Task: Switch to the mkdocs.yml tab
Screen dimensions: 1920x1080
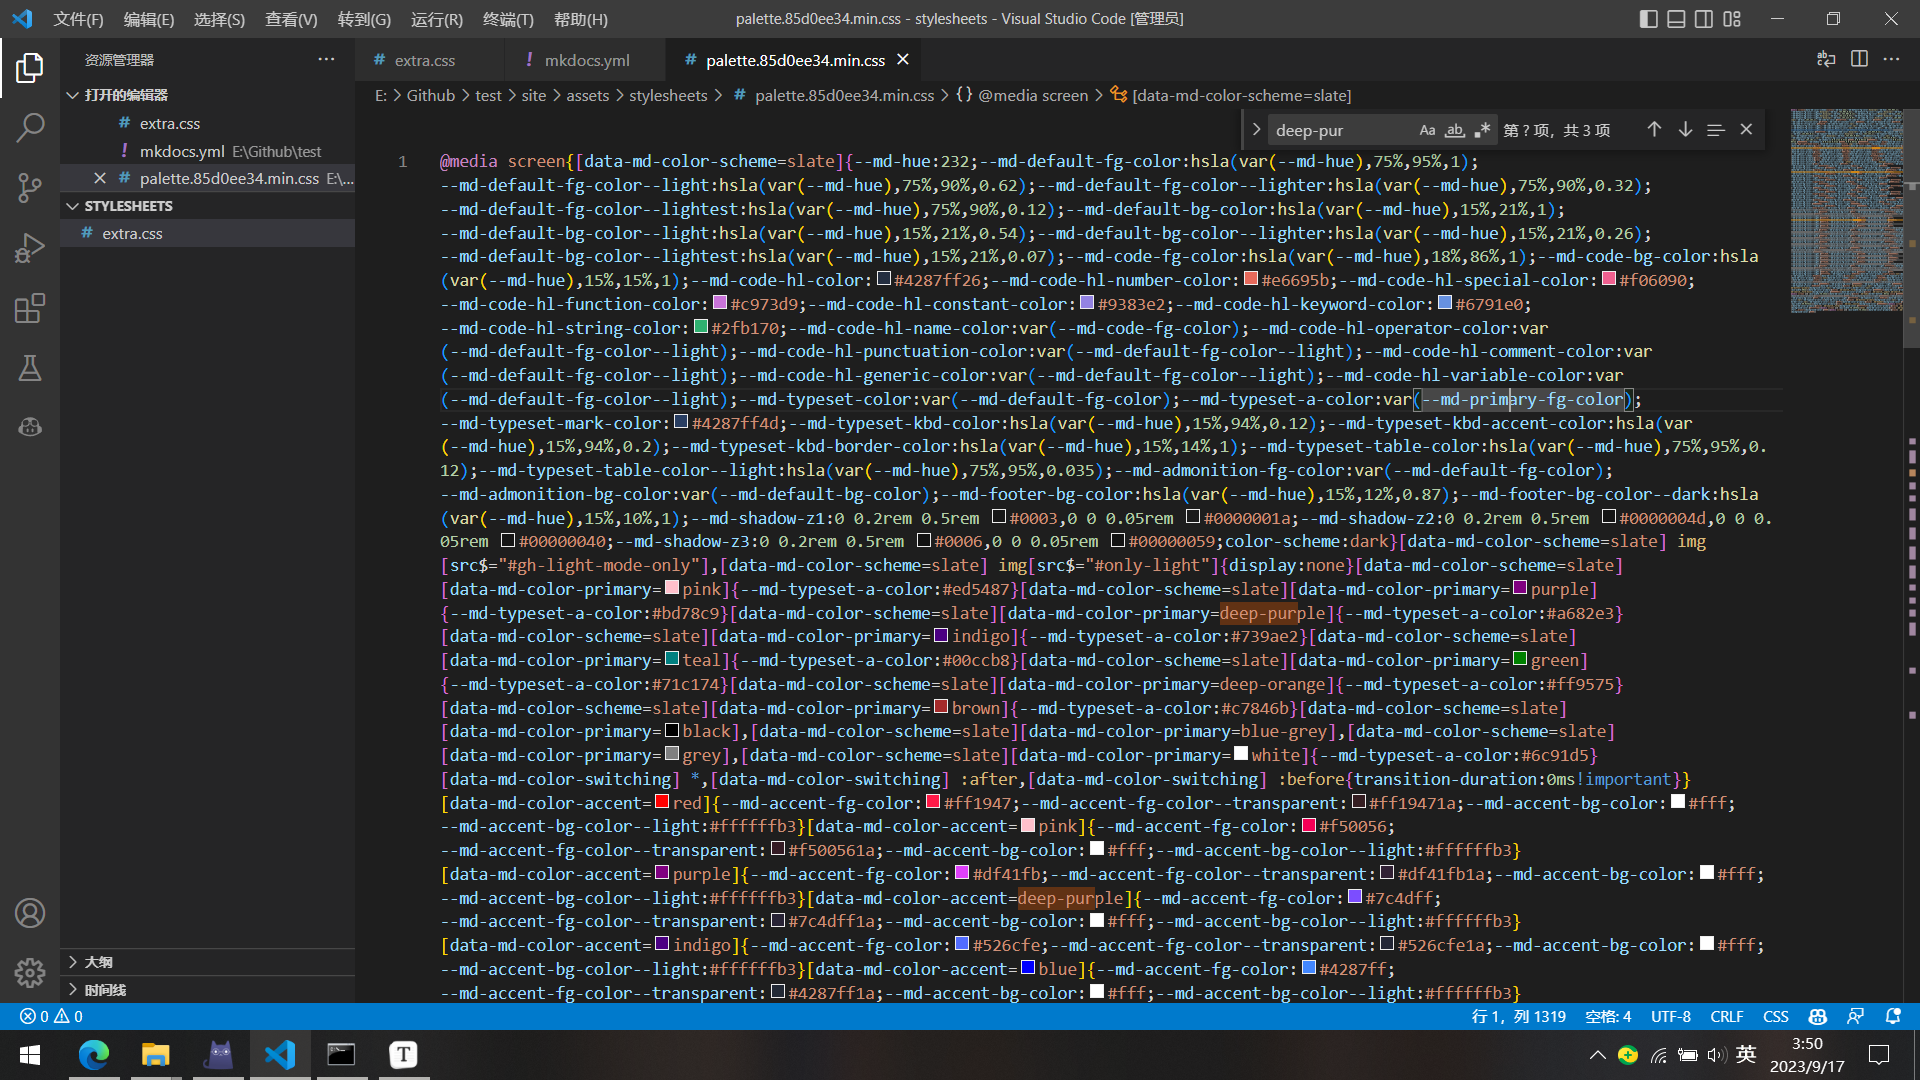Action: click(586, 60)
